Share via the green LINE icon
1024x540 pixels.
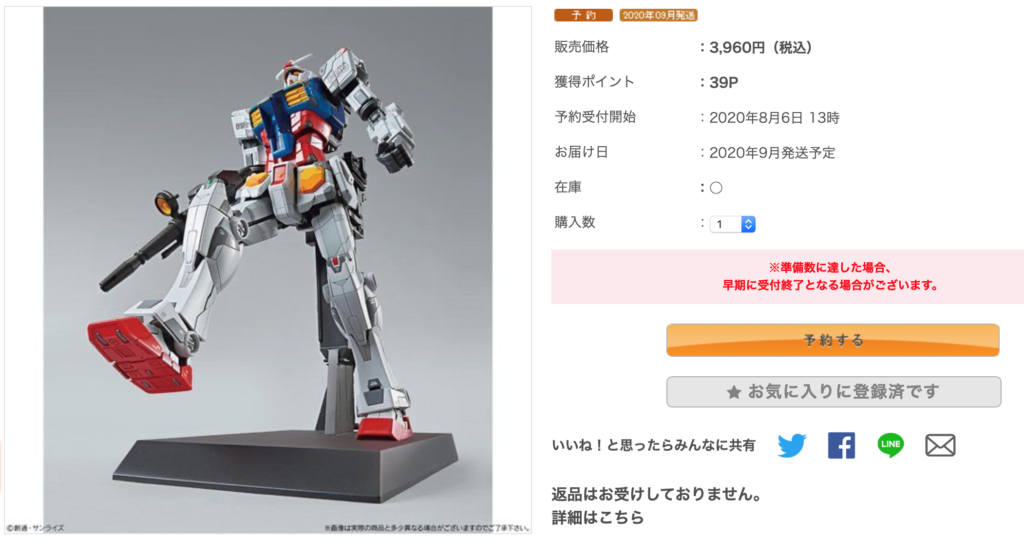click(890, 445)
